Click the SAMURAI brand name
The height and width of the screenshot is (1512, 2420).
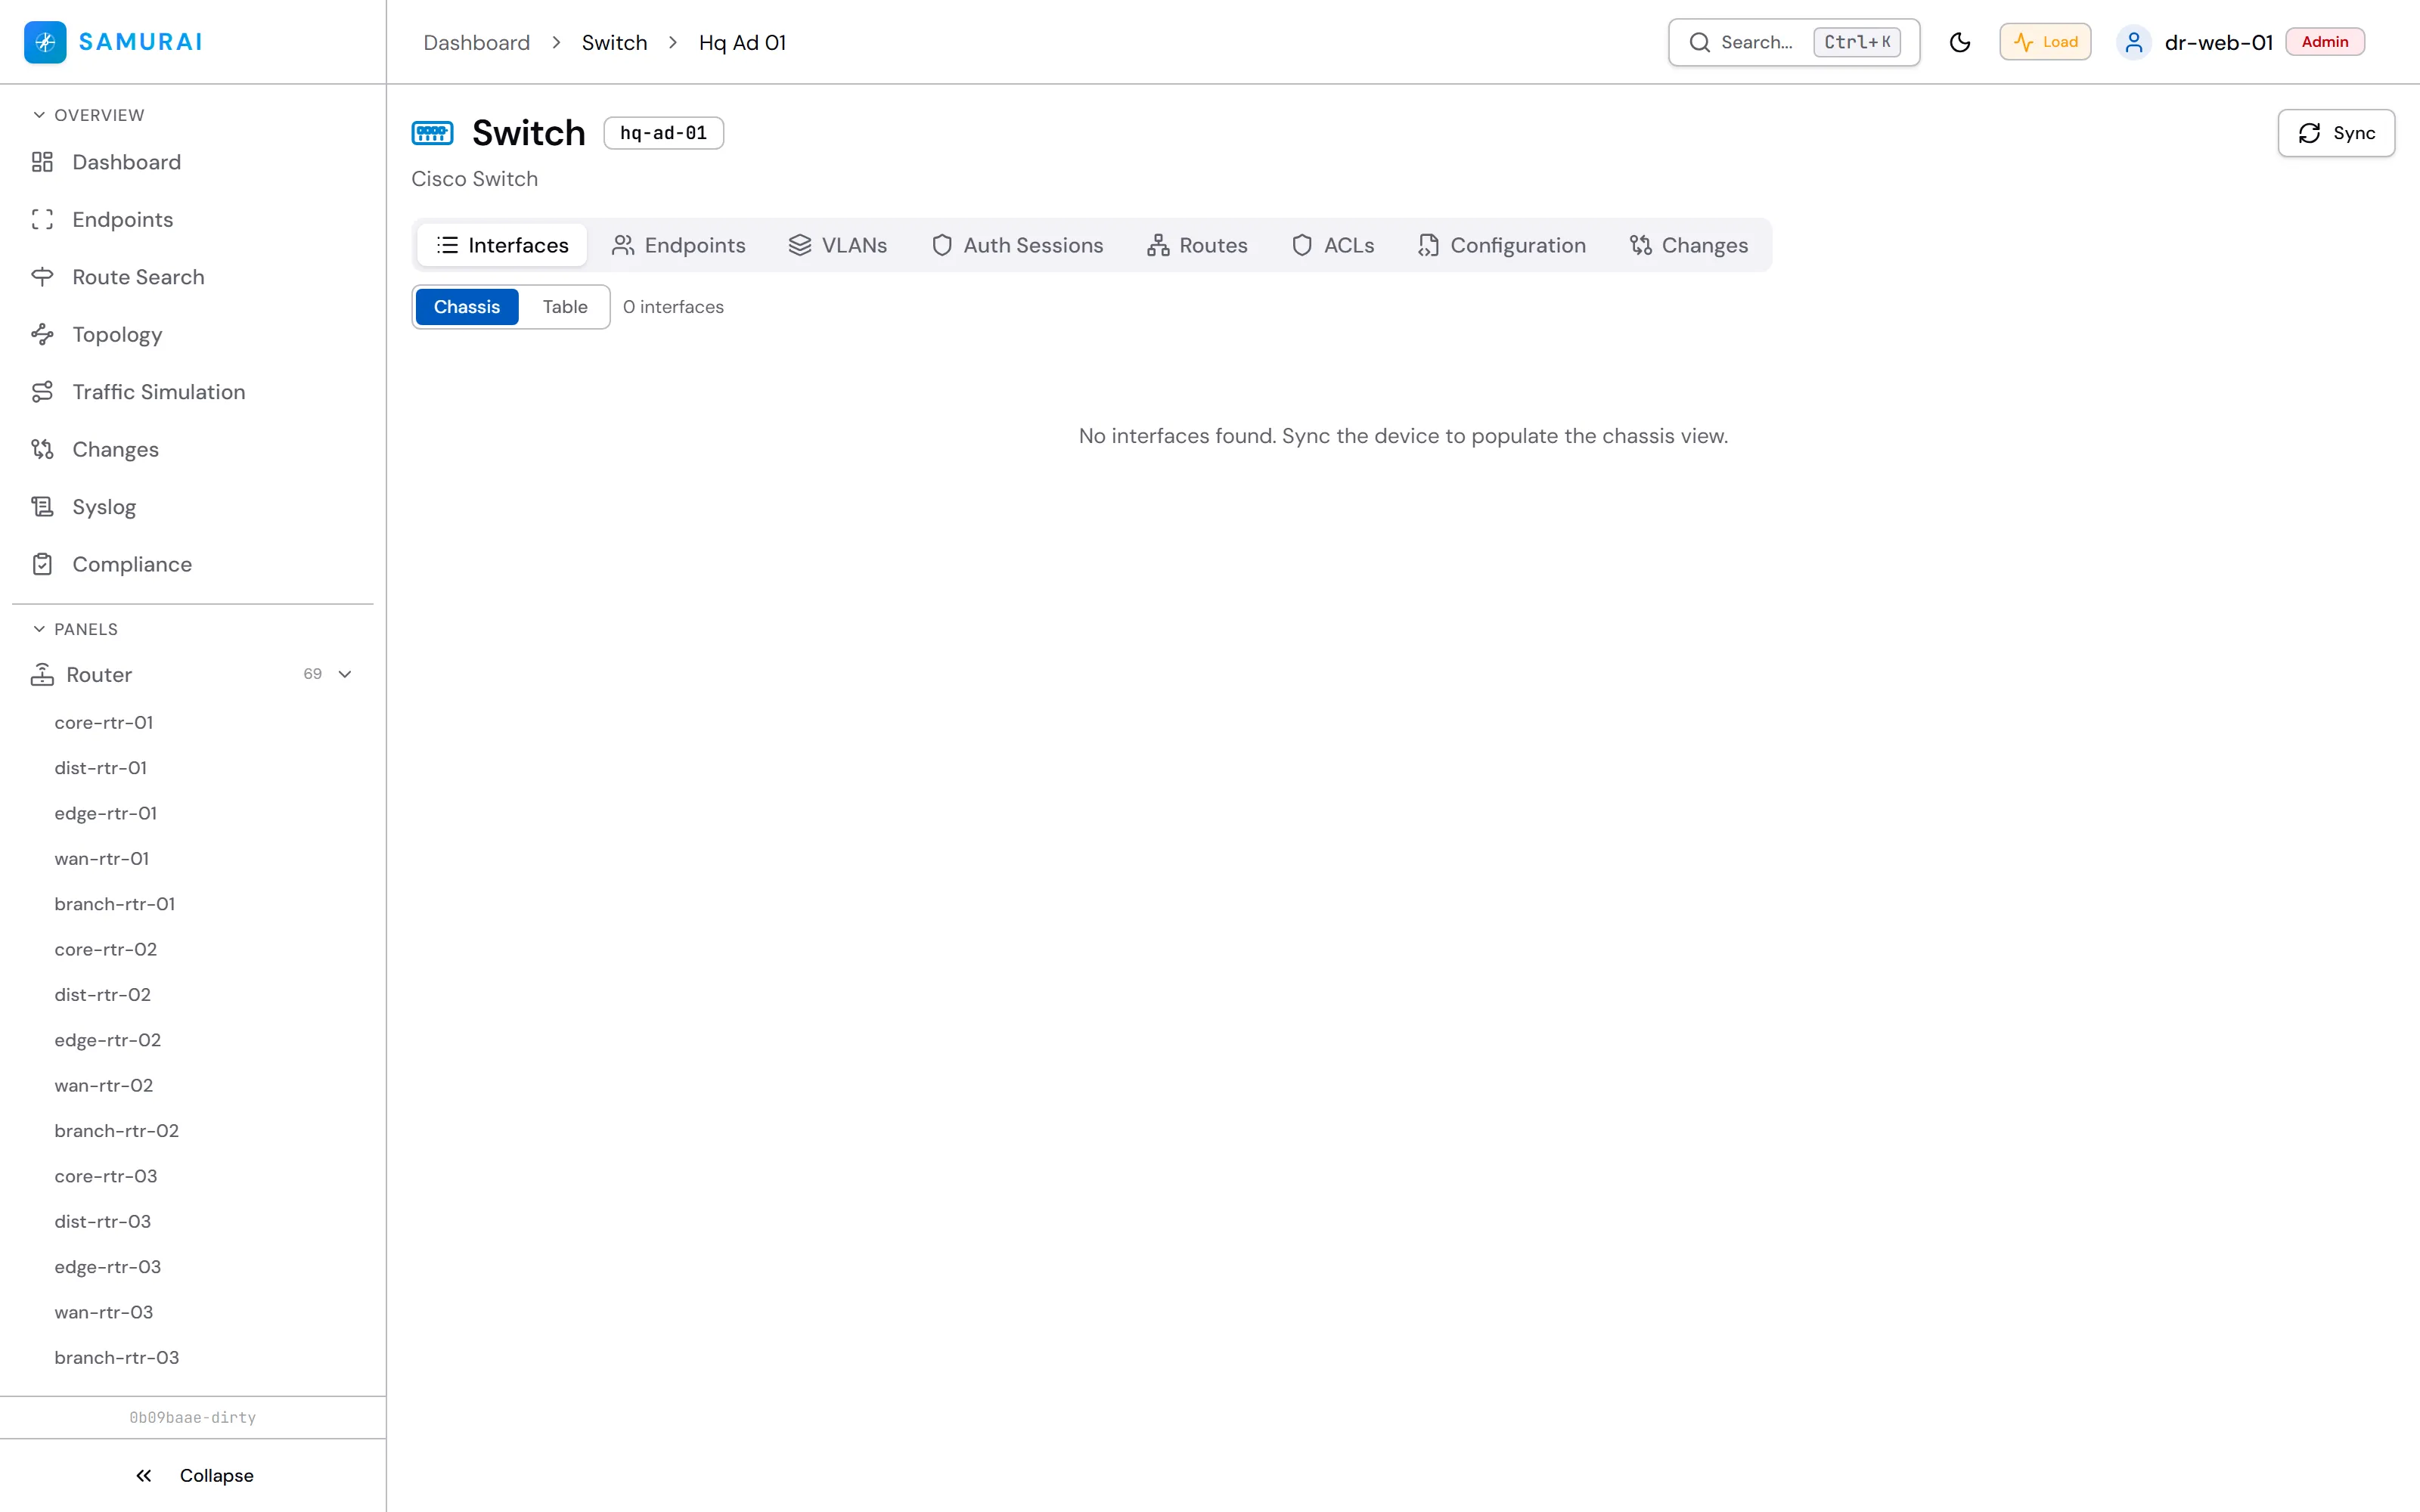coord(141,42)
